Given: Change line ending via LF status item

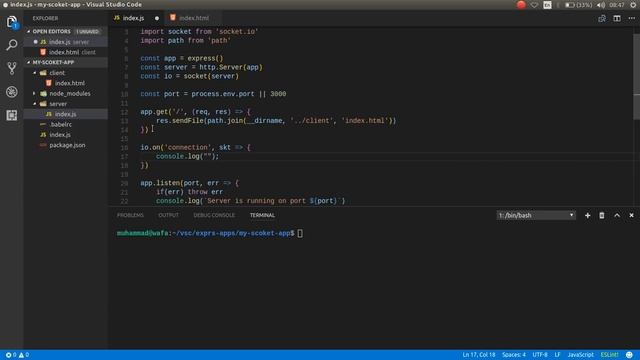Looking at the screenshot, I should 557,355.
